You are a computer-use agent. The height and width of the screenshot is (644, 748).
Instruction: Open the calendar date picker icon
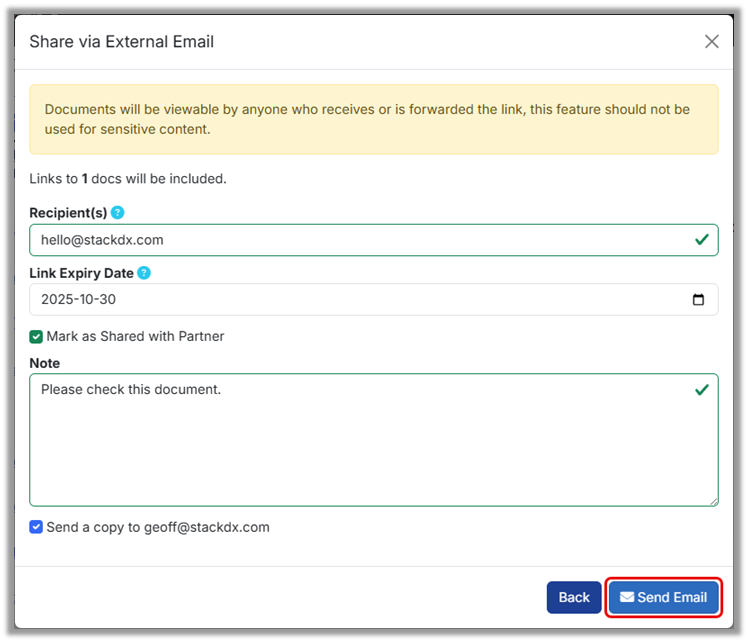point(698,299)
